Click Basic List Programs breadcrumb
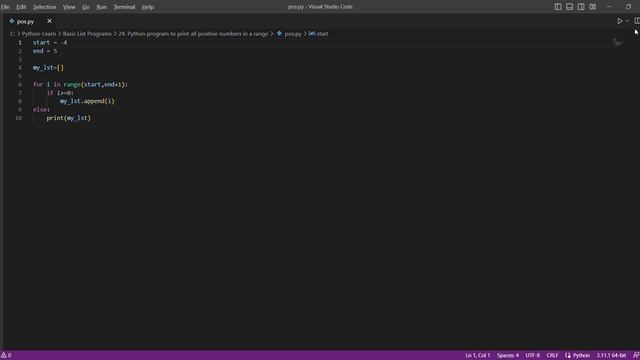The height and width of the screenshot is (360, 640). coord(87,34)
